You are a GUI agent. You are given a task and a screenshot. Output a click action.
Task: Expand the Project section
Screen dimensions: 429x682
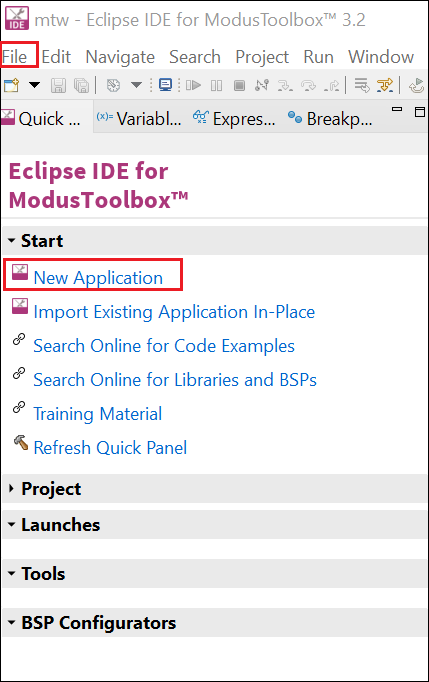pyautogui.click(x=12, y=488)
